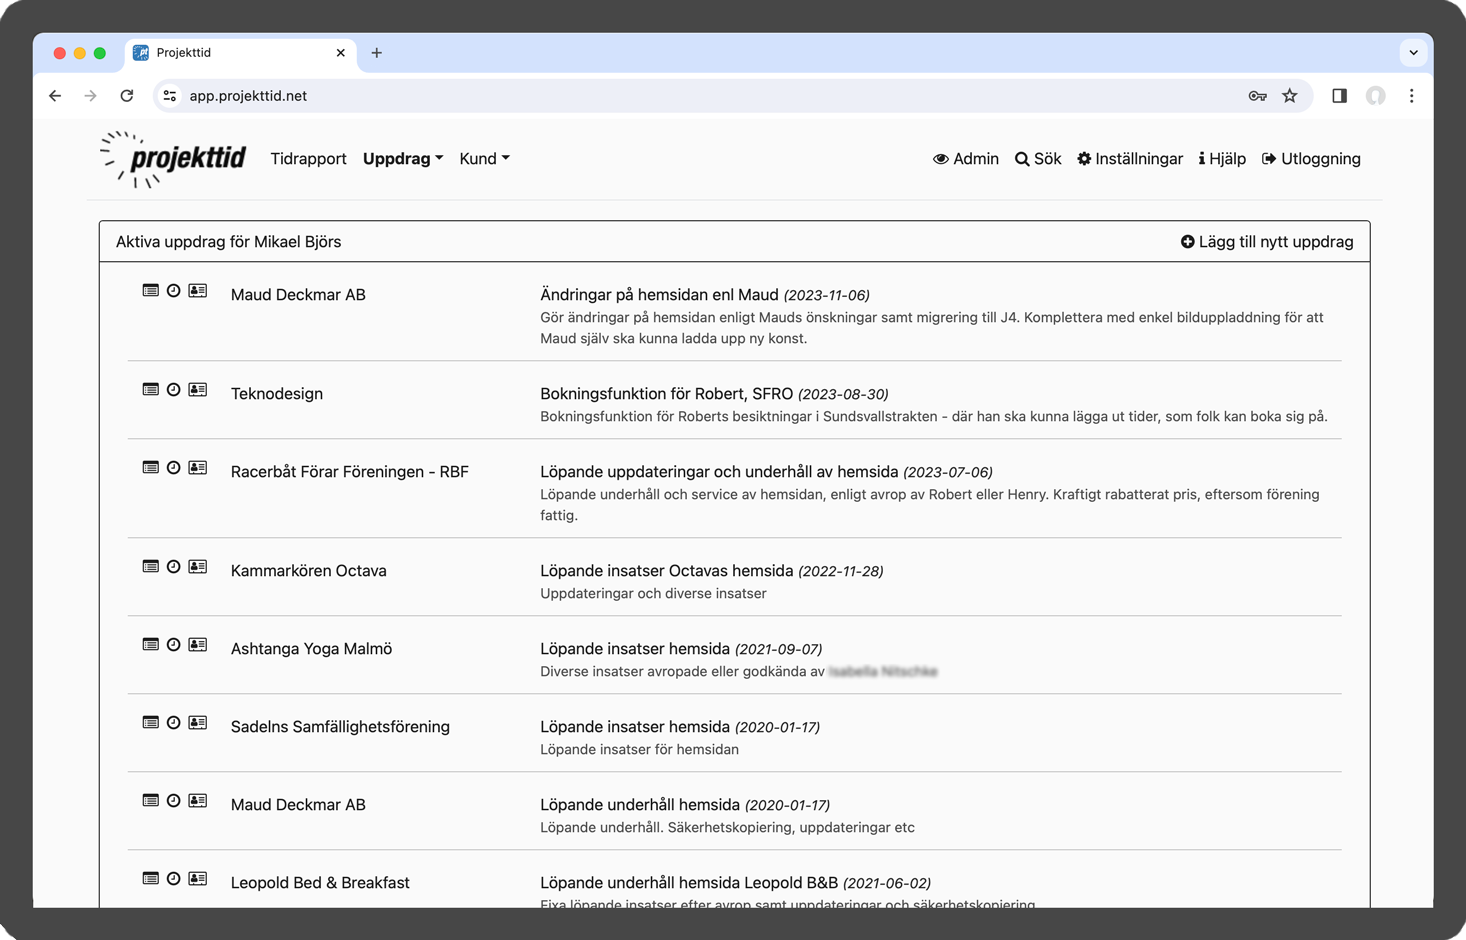Click the Utloggning link
The image size is (1466, 940).
click(1311, 159)
